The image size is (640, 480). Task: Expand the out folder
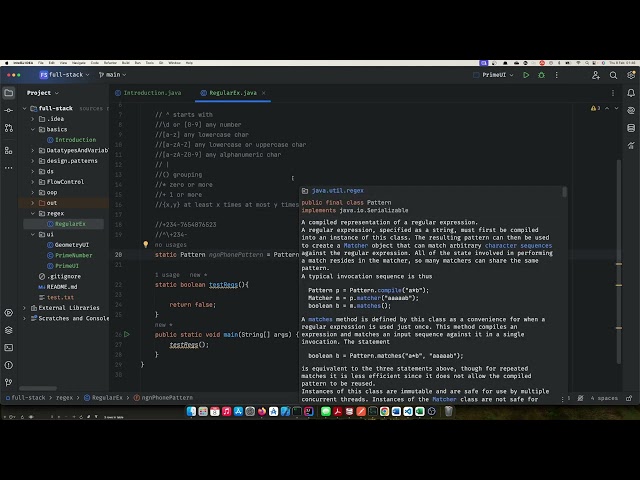coord(33,203)
